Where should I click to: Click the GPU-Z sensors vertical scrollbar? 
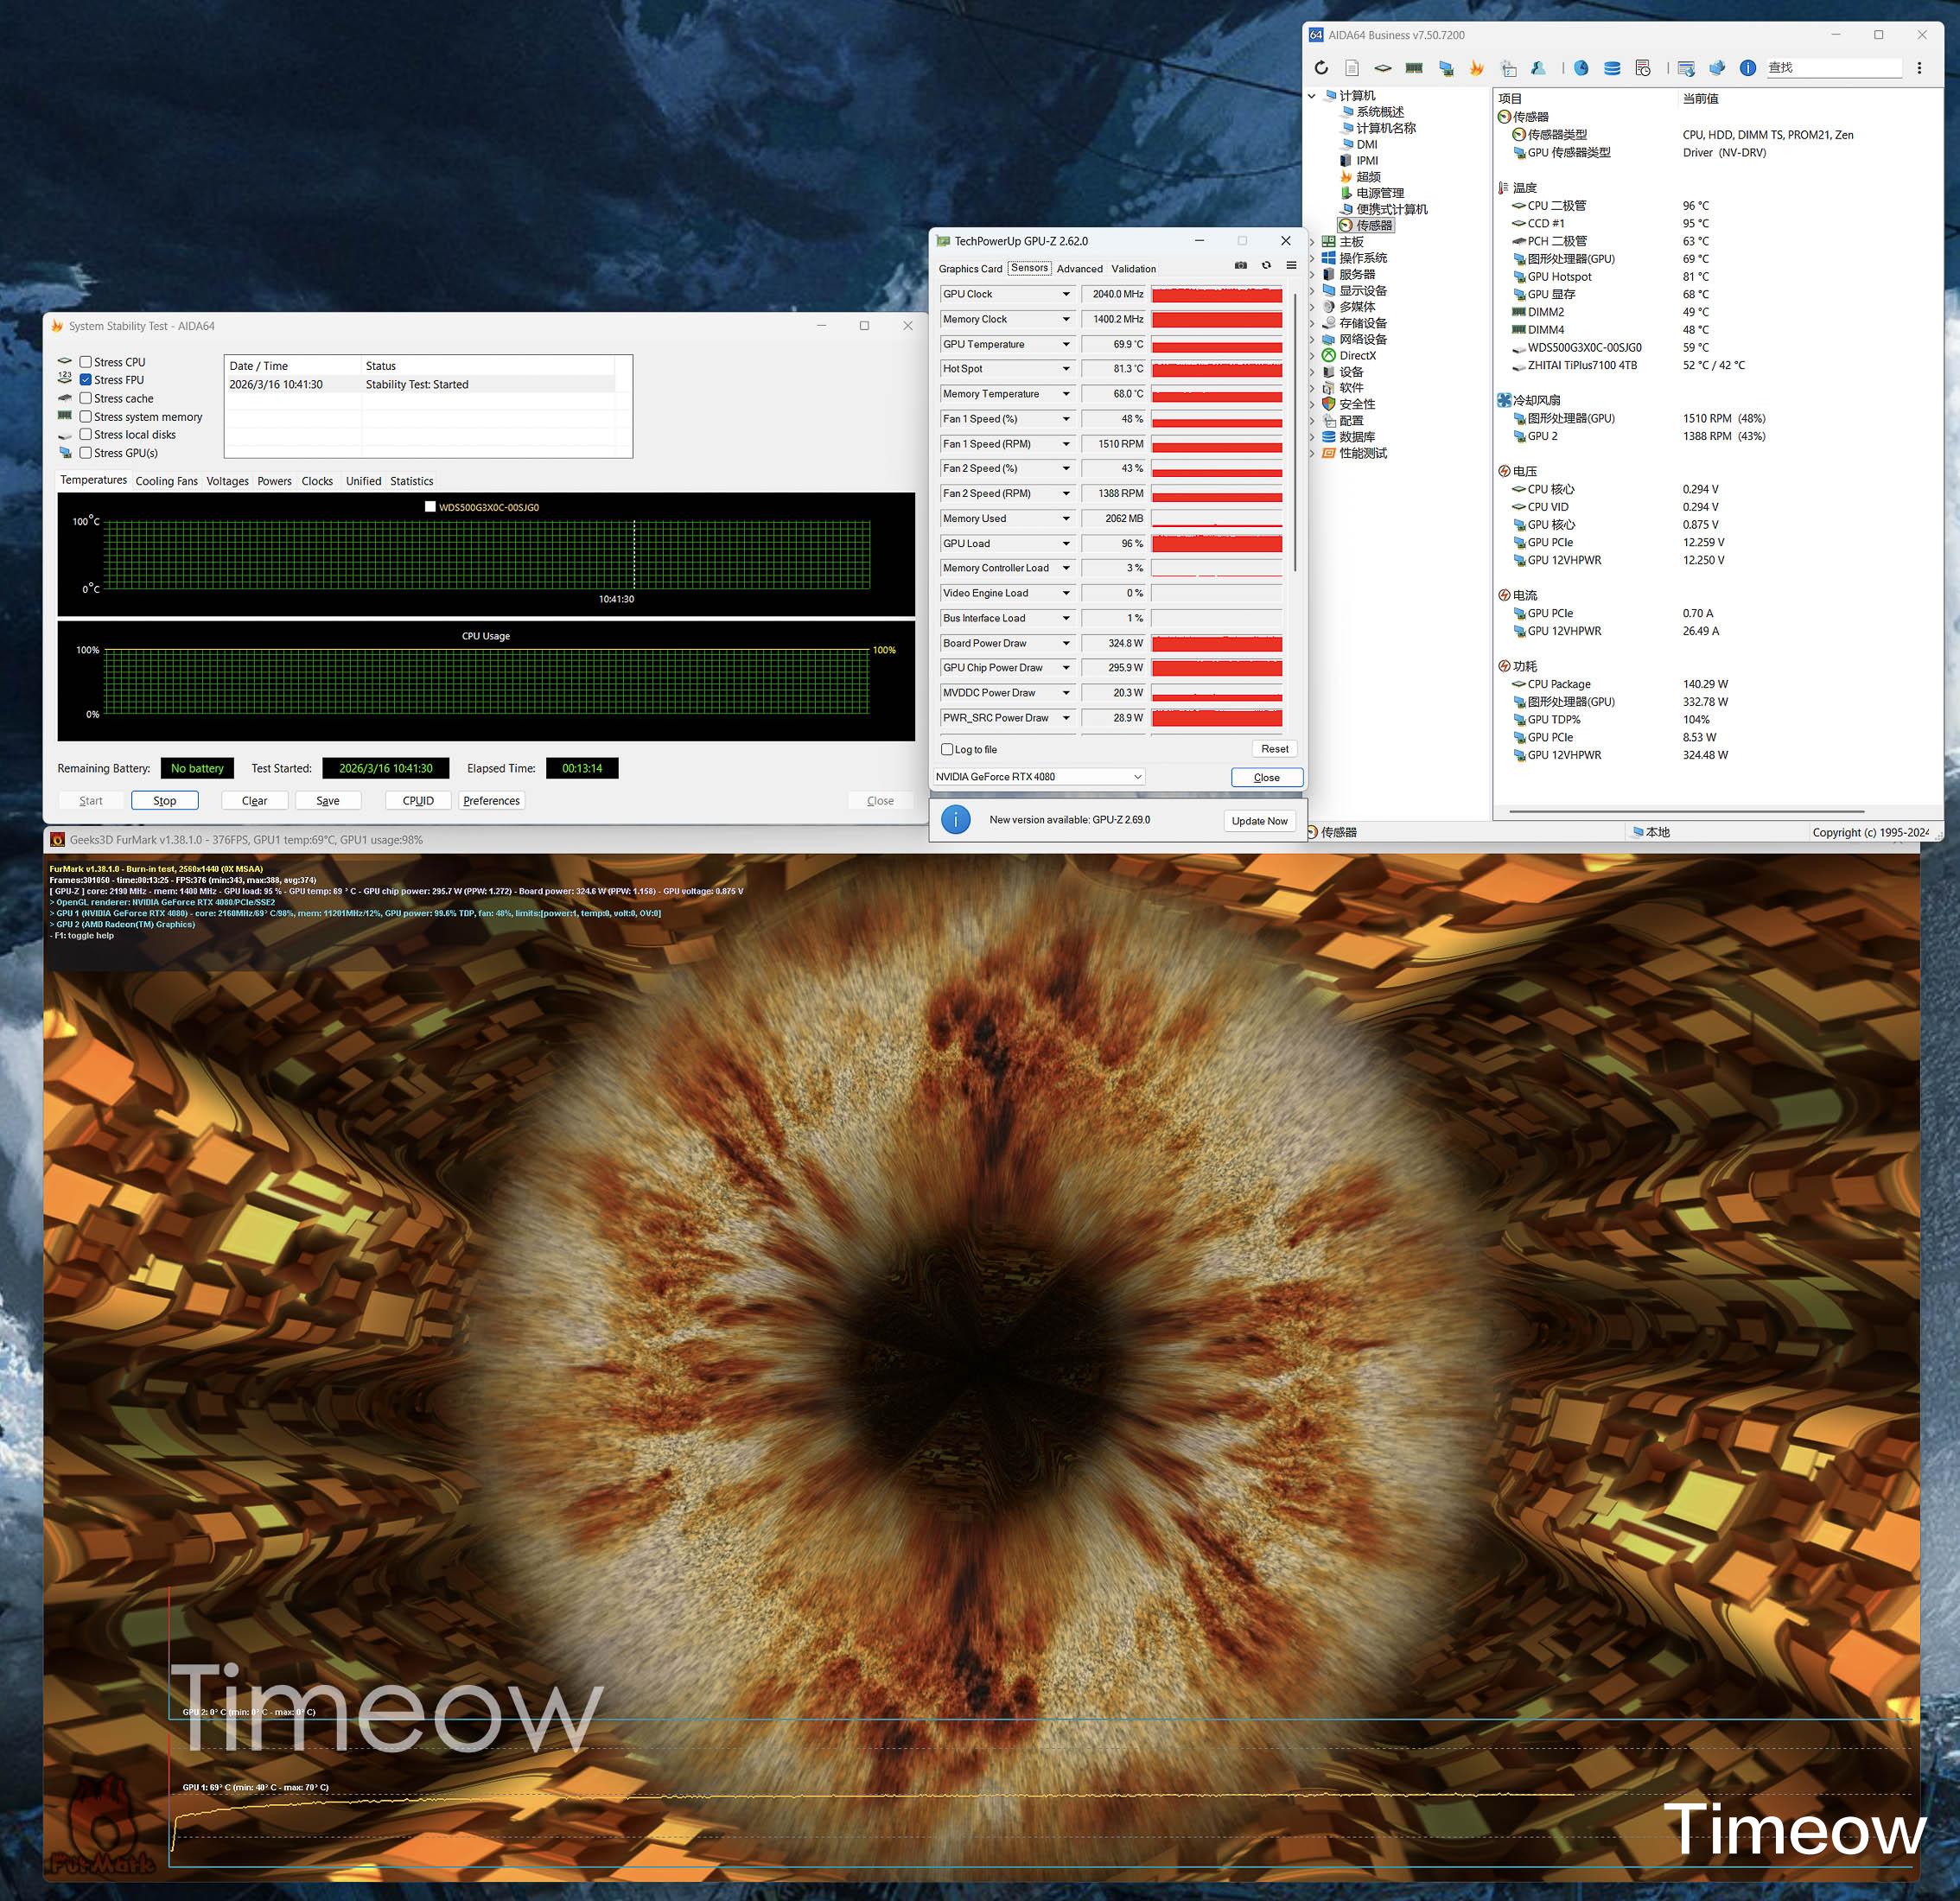coord(1295,430)
